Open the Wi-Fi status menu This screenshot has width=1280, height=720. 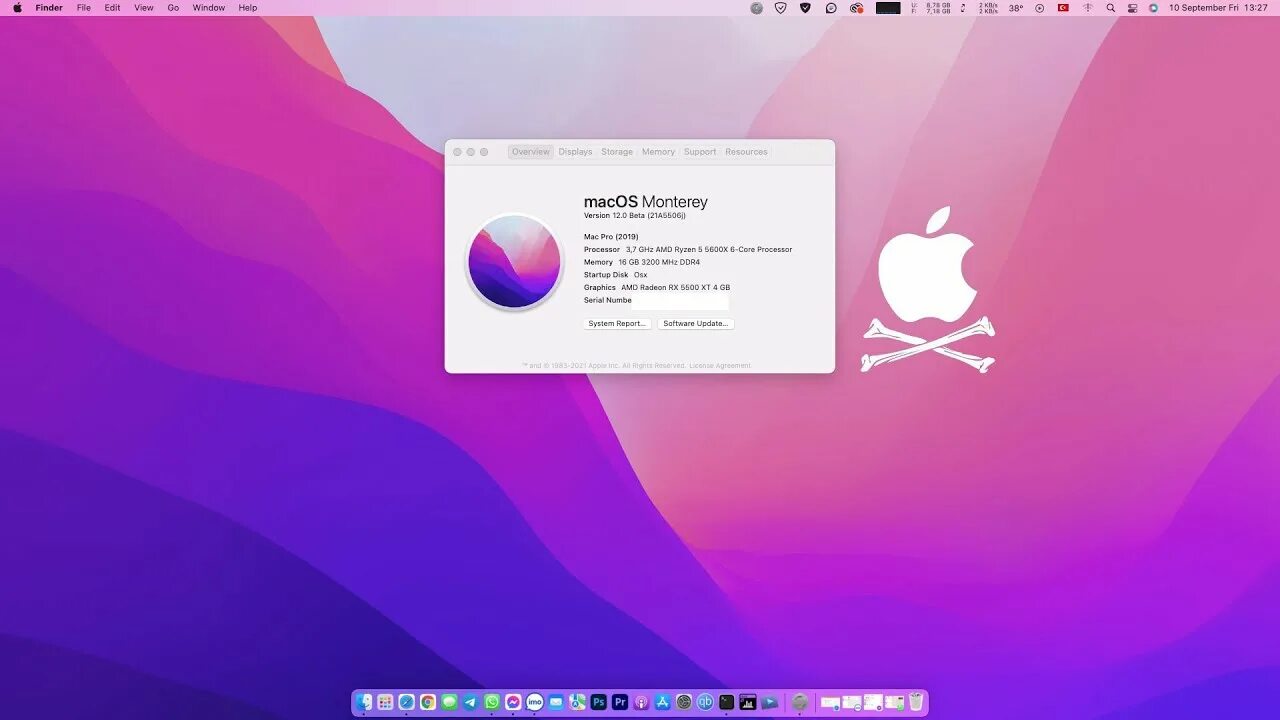click(x=1087, y=8)
